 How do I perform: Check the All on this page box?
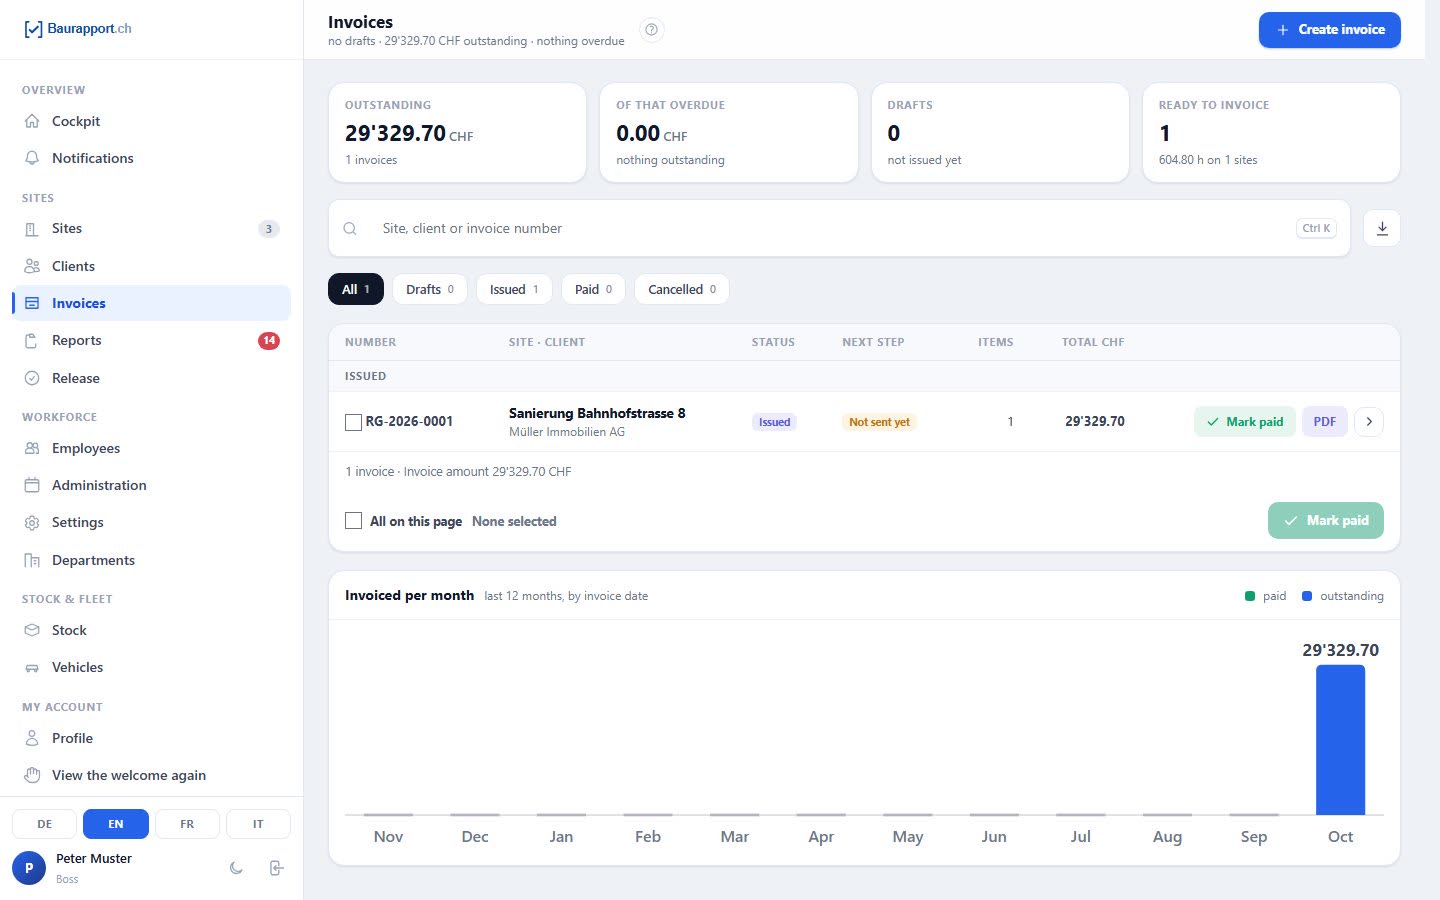(x=353, y=521)
